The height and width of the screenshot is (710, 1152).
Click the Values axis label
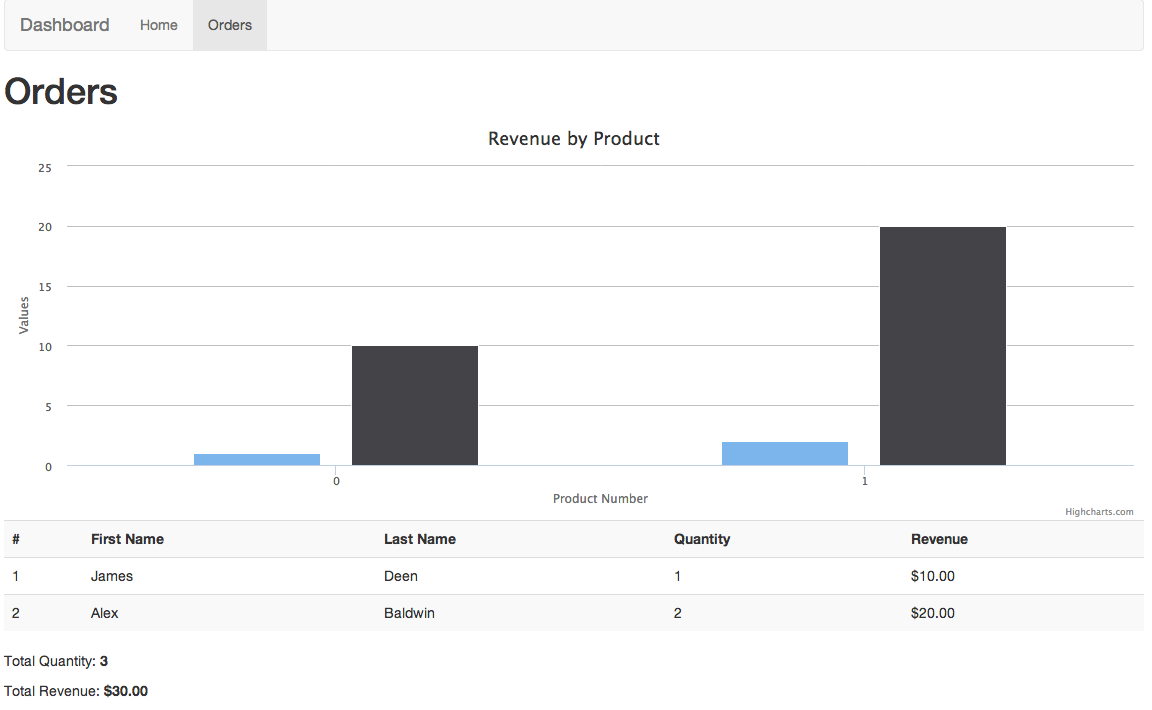point(24,315)
